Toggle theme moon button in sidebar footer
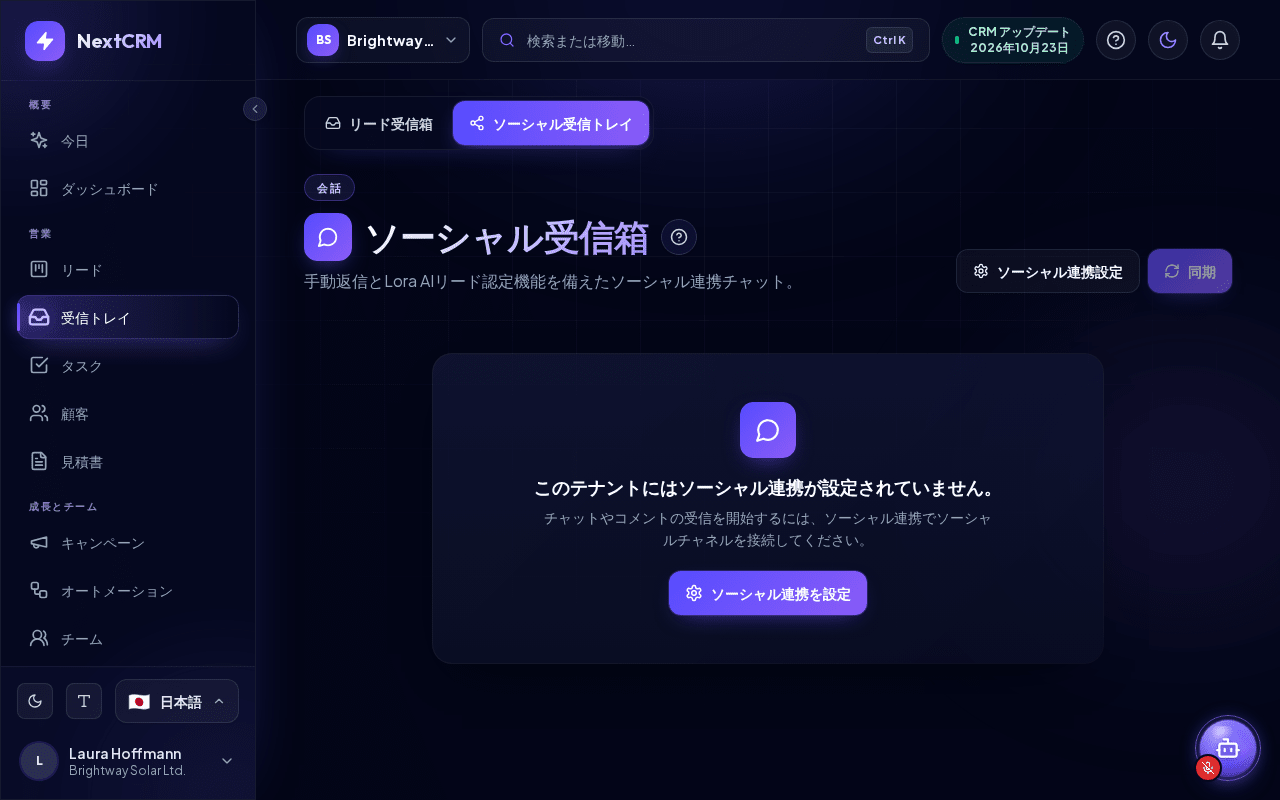The height and width of the screenshot is (800, 1280). [x=35, y=701]
